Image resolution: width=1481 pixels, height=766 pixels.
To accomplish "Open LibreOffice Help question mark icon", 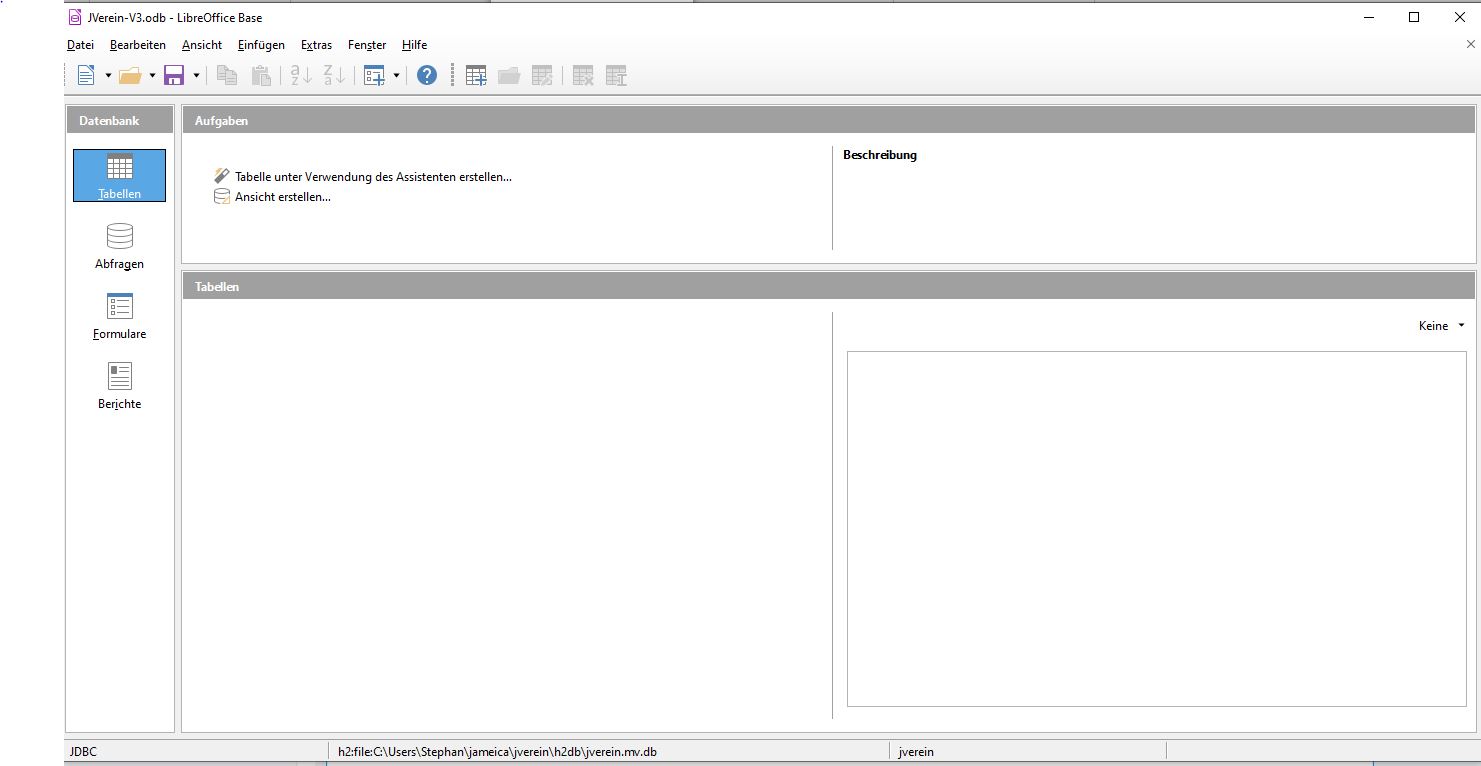I will click(x=427, y=75).
